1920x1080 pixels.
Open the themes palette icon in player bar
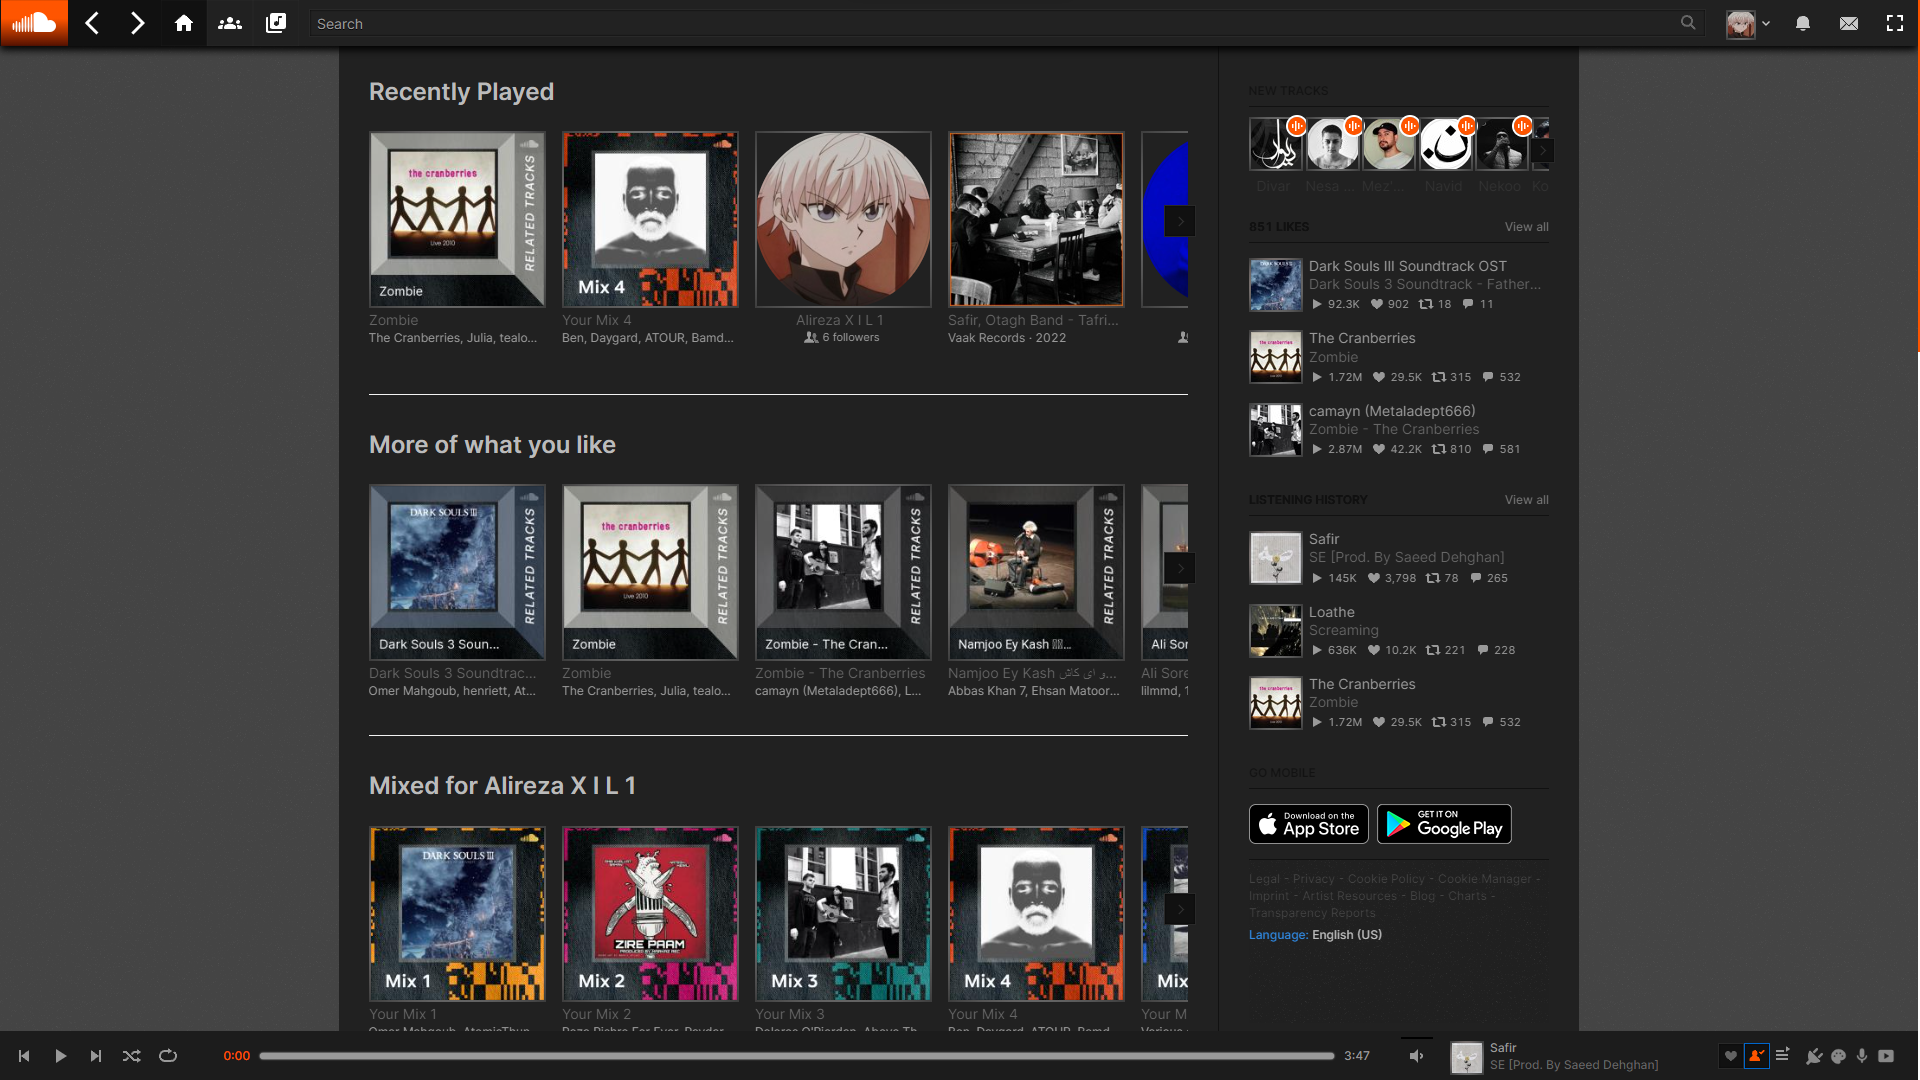1838,1056
